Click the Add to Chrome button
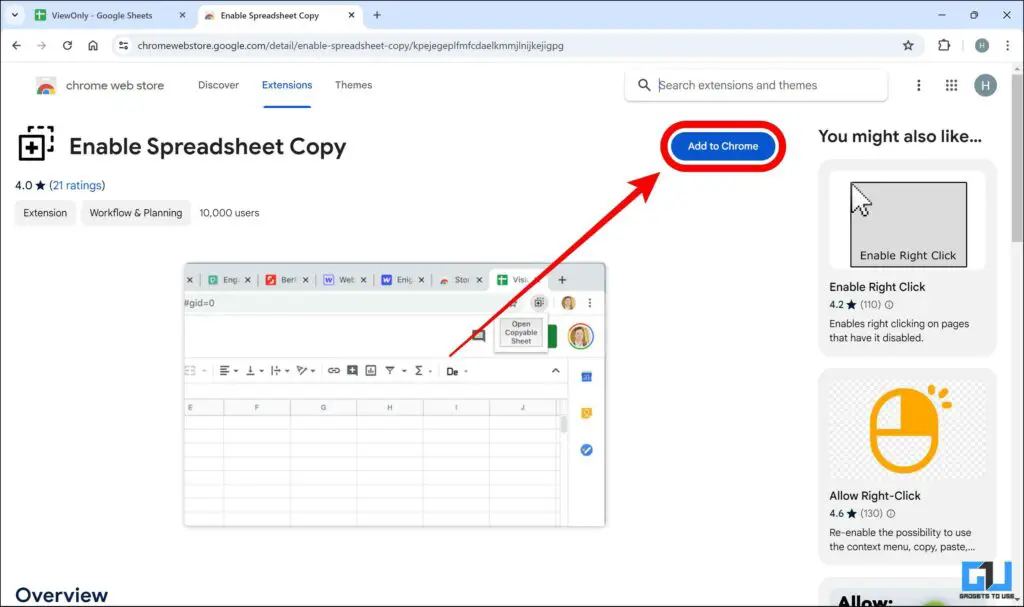Viewport: 1024px width, 607px height. pyautogui.click(x=722, y=146)
